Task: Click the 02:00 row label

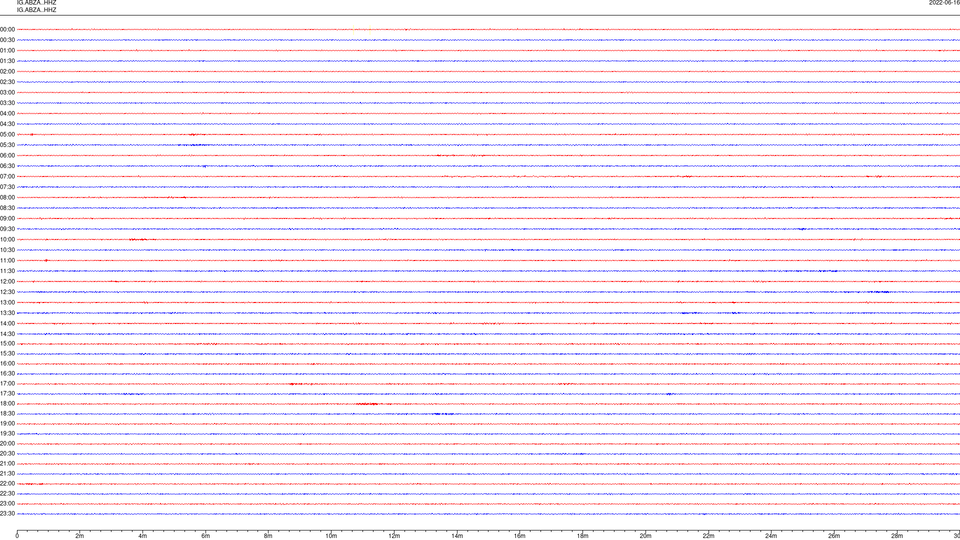Action: coord(7,72)
